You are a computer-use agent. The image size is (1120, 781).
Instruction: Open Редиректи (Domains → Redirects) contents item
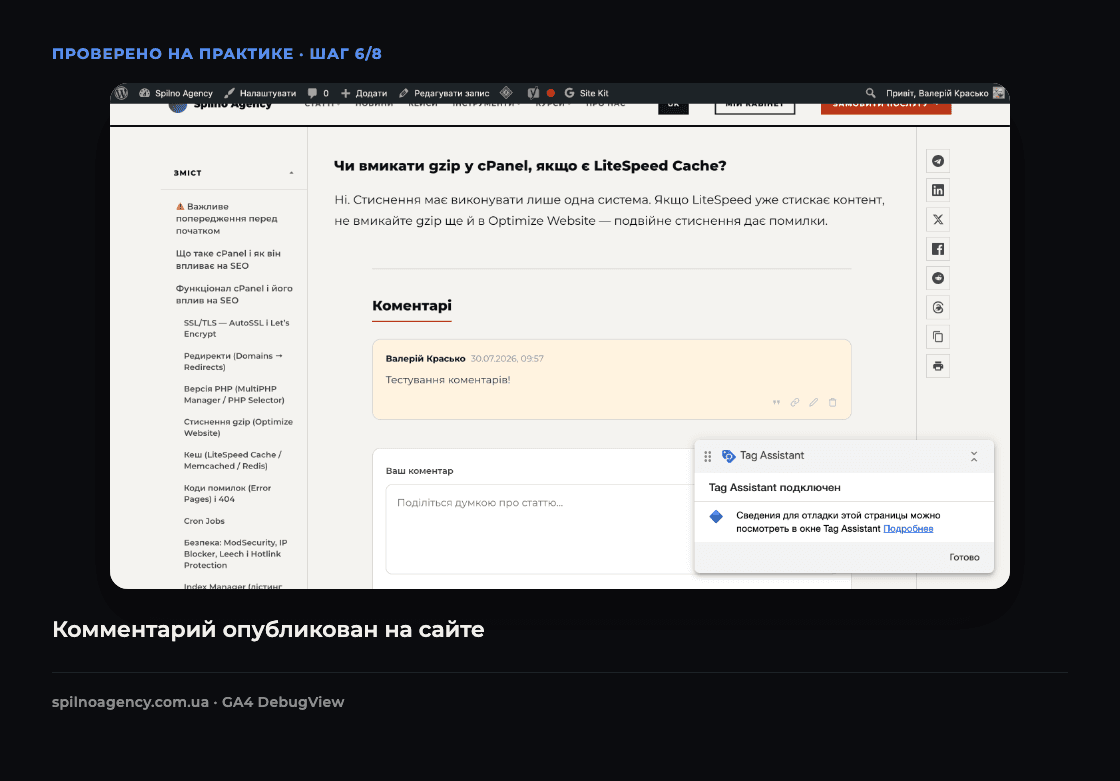[233, 362]
